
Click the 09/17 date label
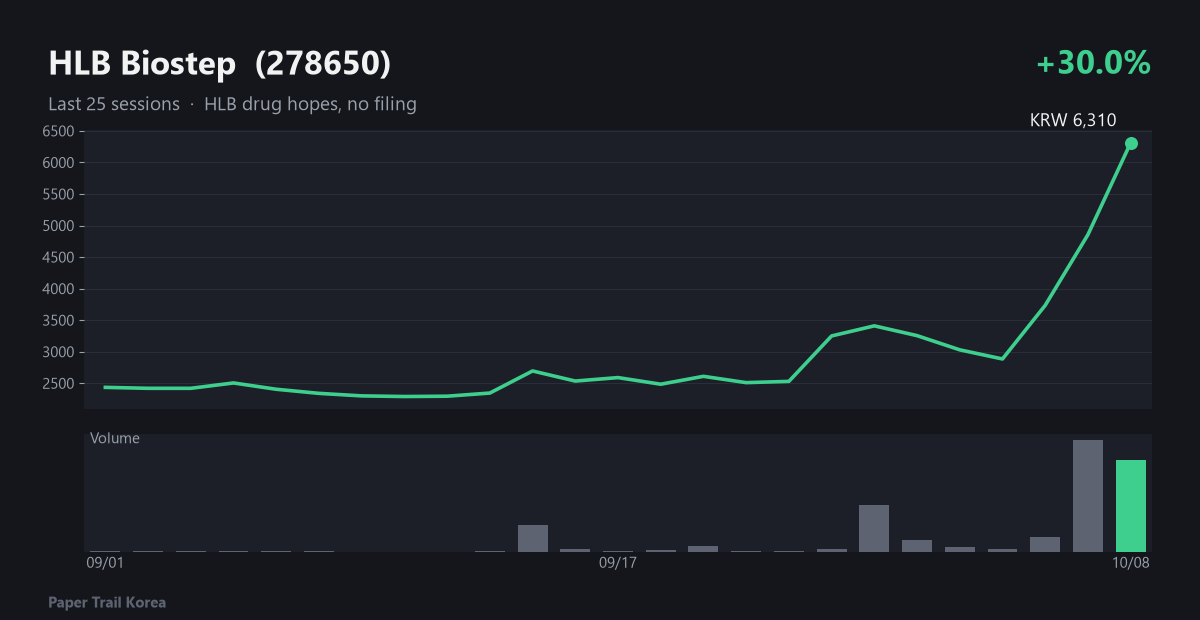pyautogui.click(x=617, y=563)
